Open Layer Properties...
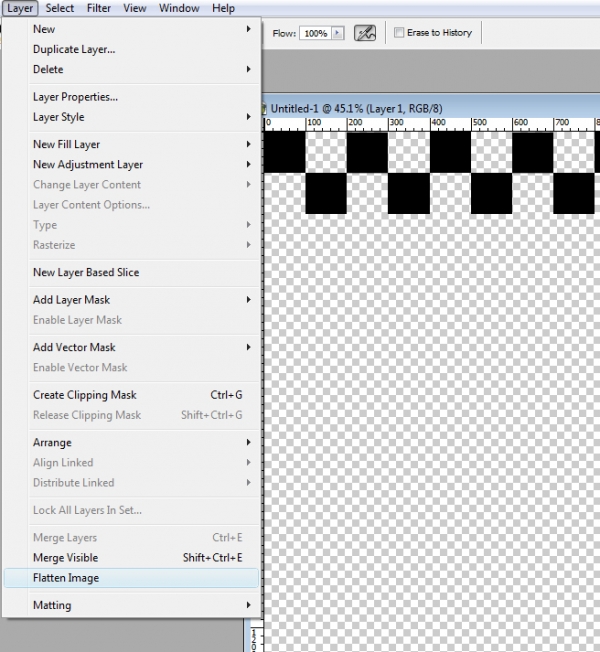 pyautogui.click(x=131, y=97)
